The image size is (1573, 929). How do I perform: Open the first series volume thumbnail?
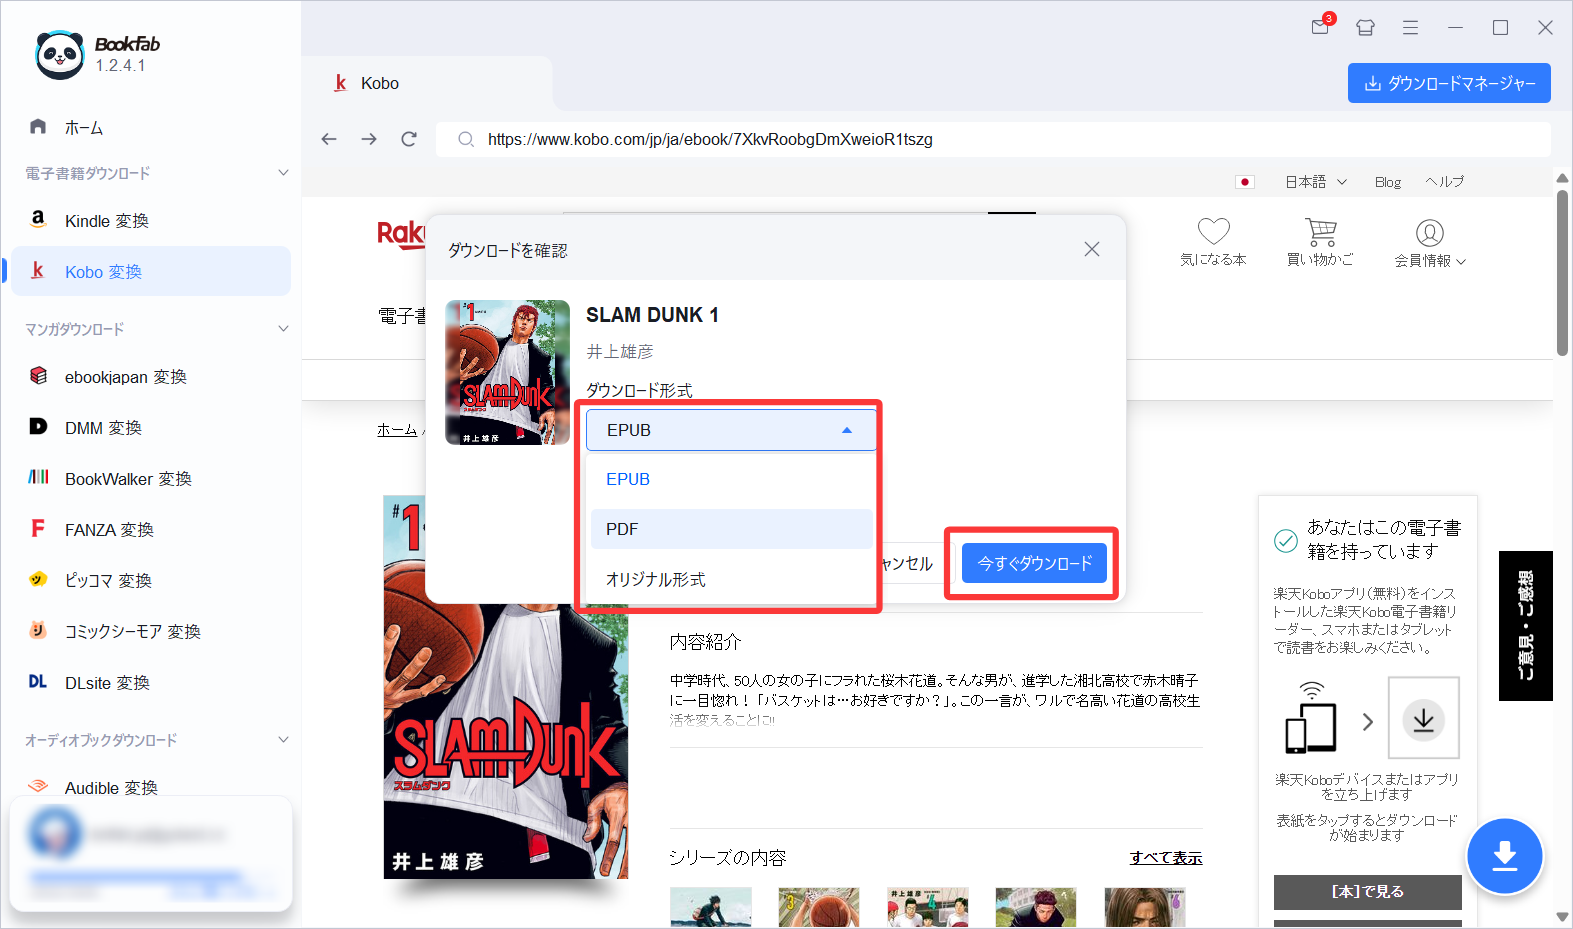(710, 907)
